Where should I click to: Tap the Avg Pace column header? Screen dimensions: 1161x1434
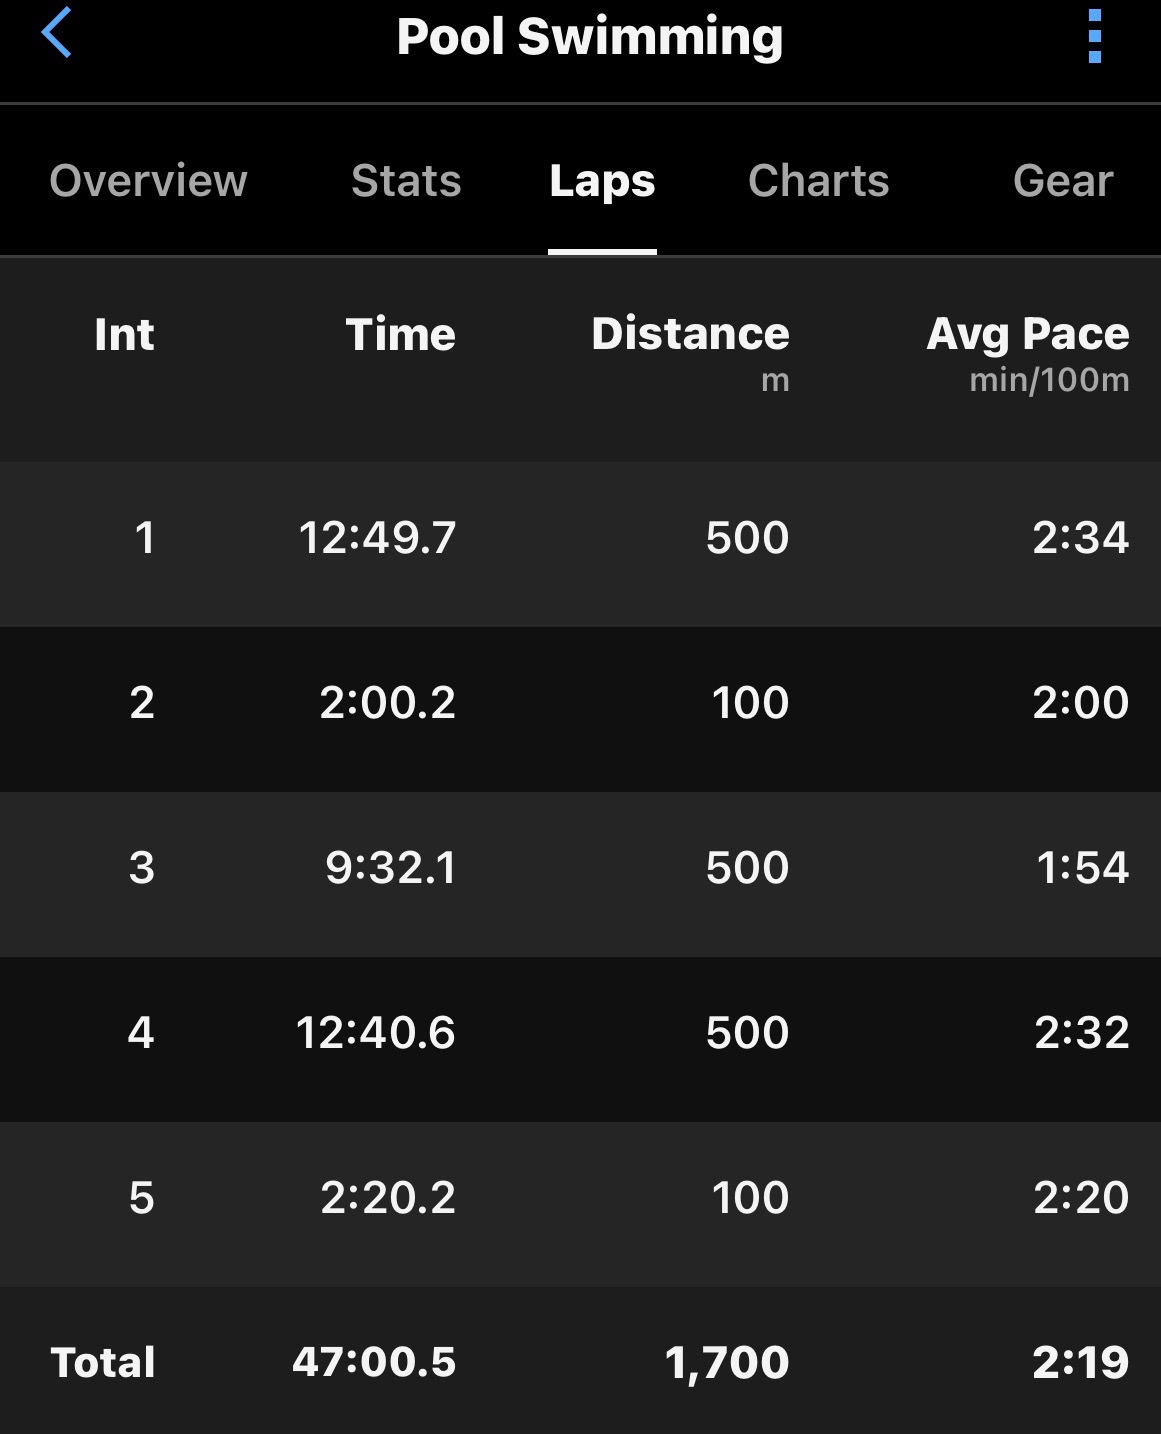tap(1027, 334)
